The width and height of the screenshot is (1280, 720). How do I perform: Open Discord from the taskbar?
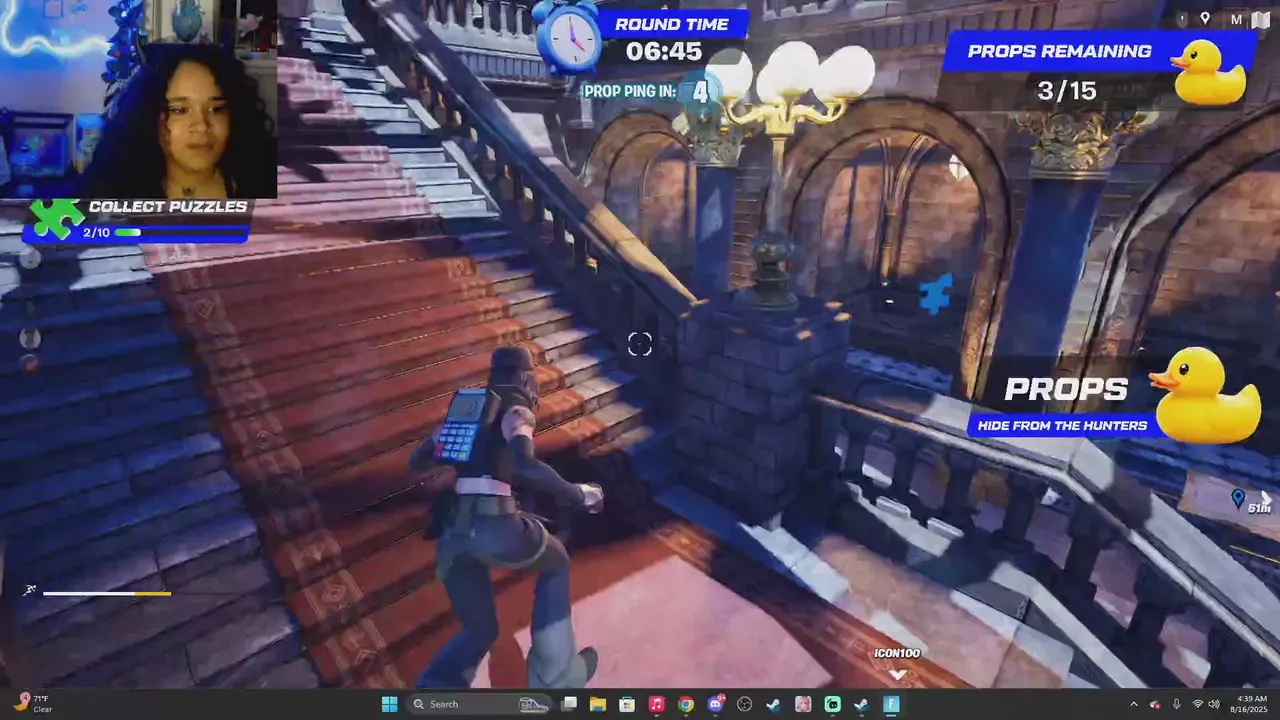pyautogui.click(x=715, y=704)
